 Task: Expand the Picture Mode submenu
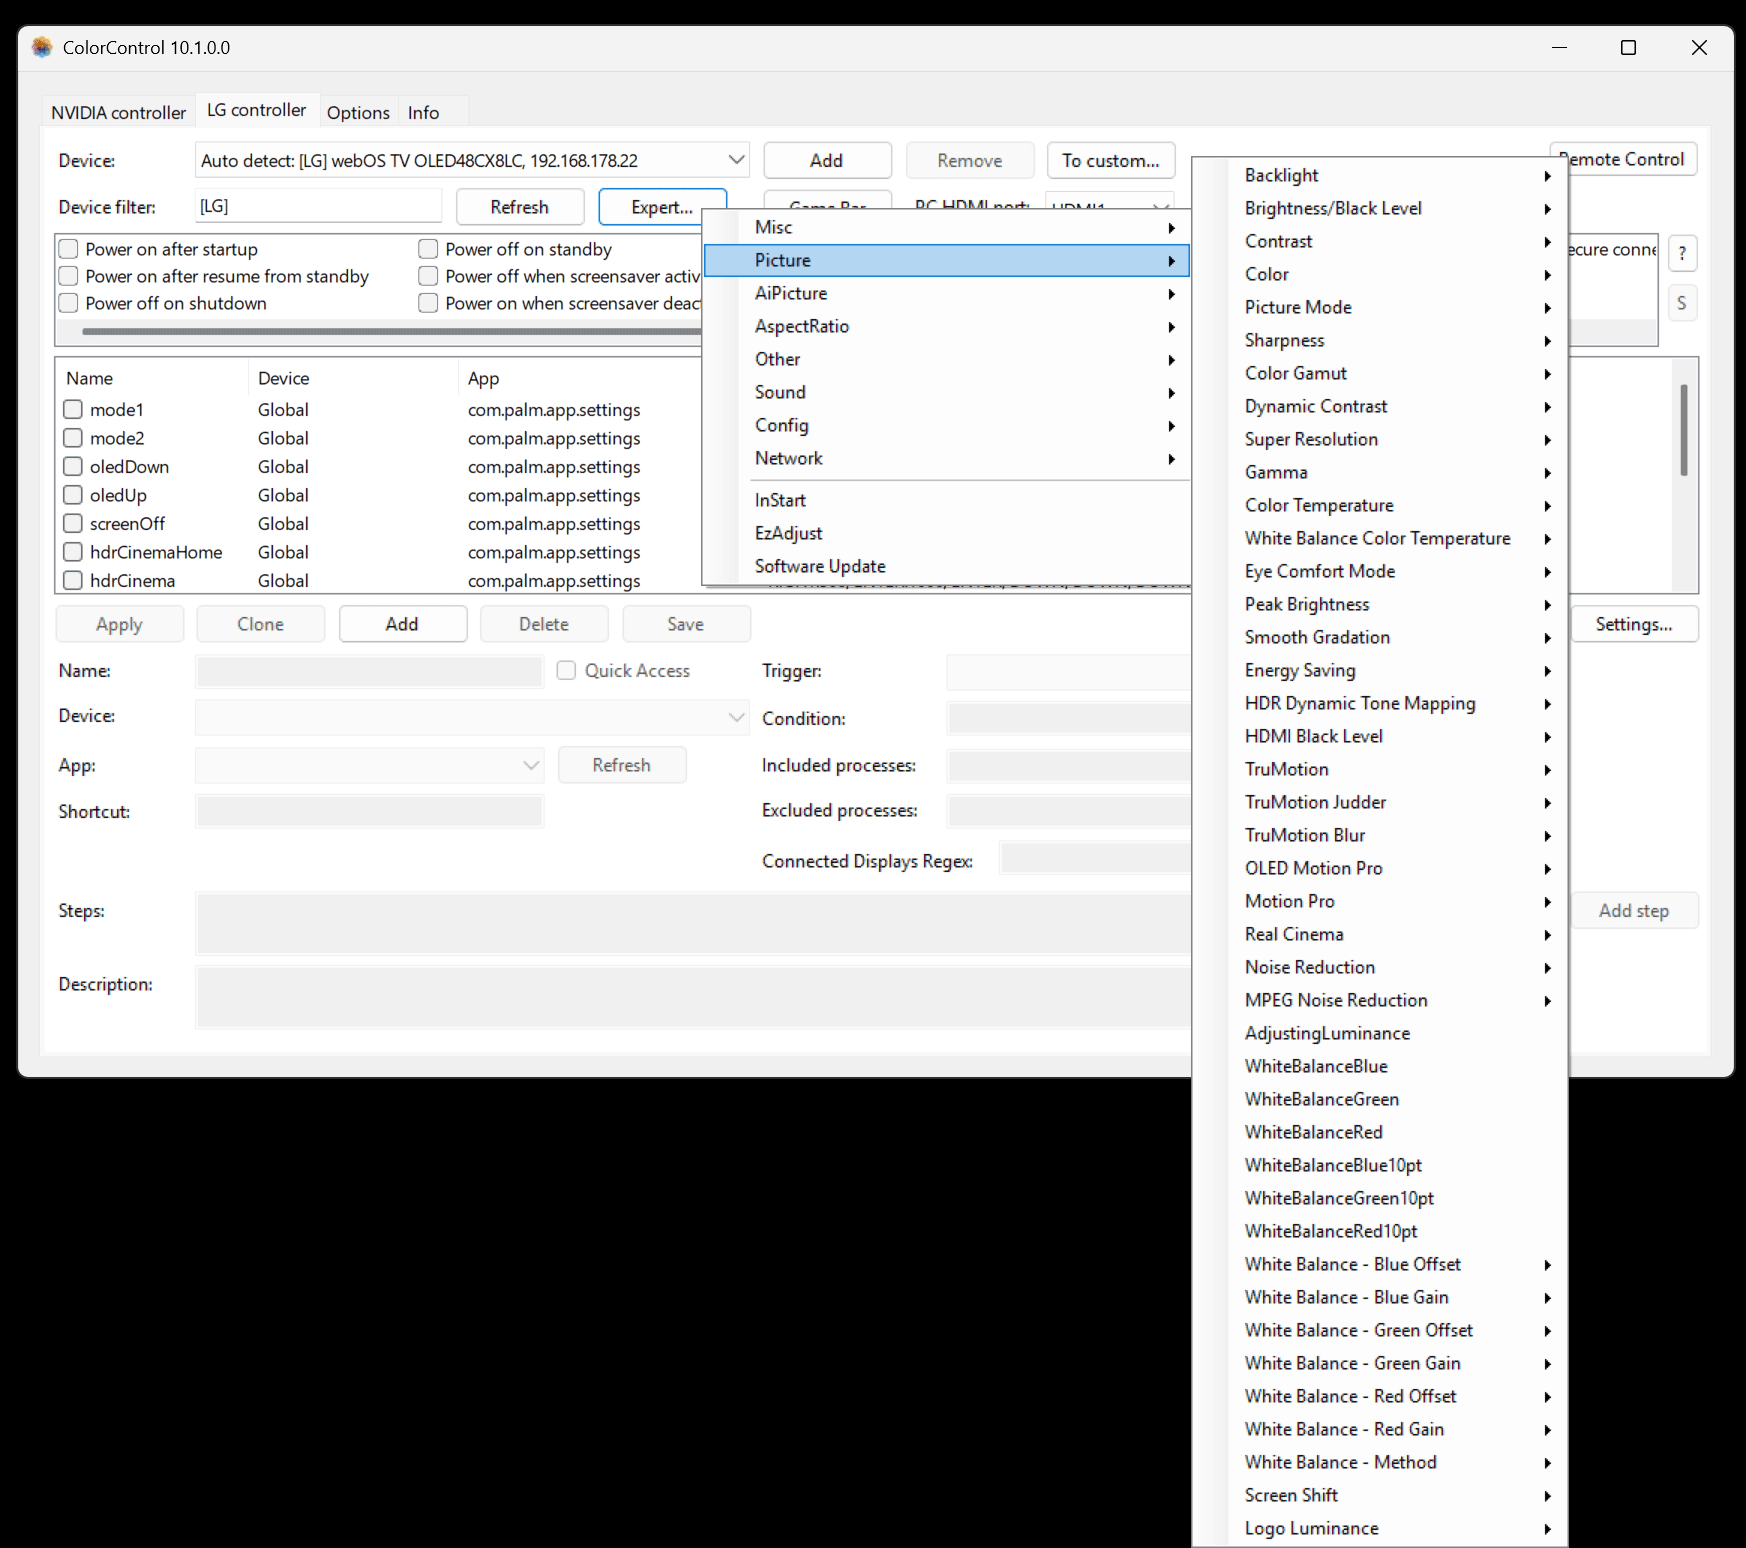pyautogui.click(x=1380, y=307)
